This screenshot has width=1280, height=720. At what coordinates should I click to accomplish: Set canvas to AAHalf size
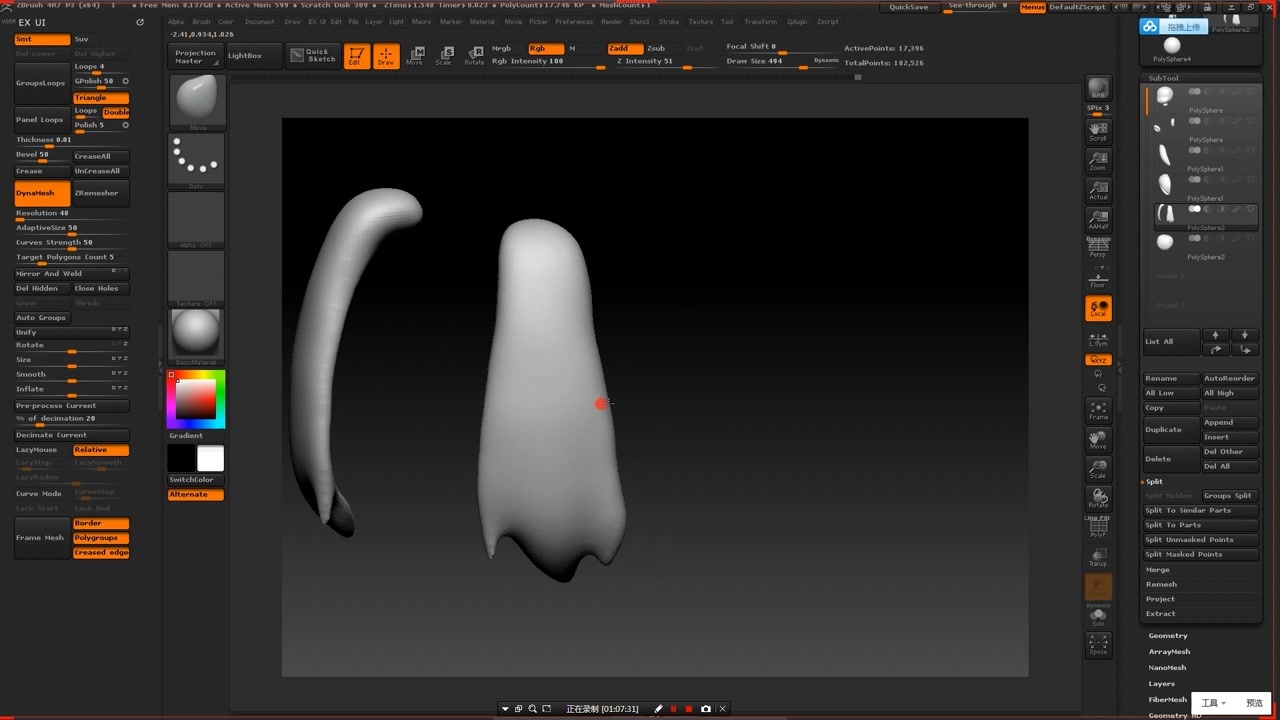1098,219
